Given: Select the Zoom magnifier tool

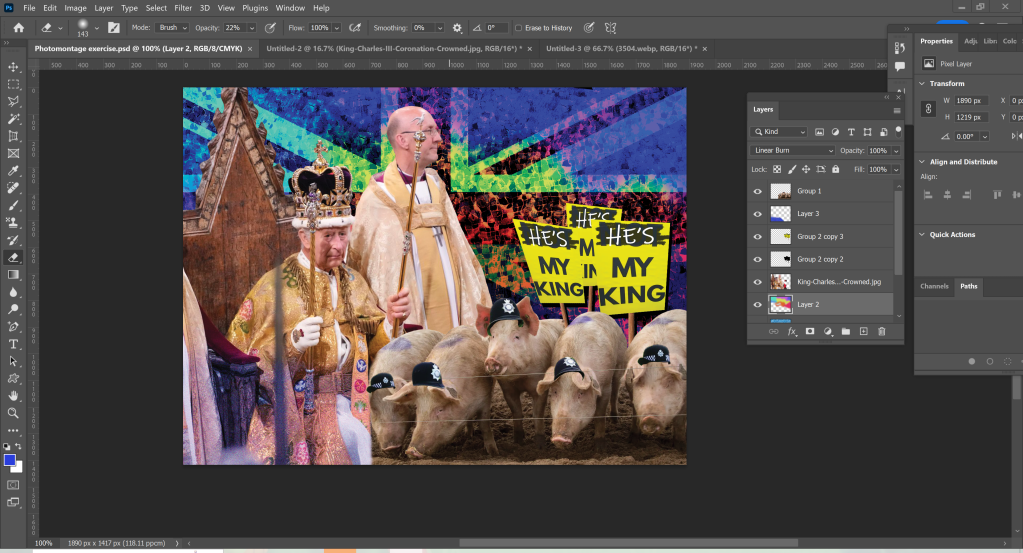Looking at the screenshot, I should click(14, 413).
